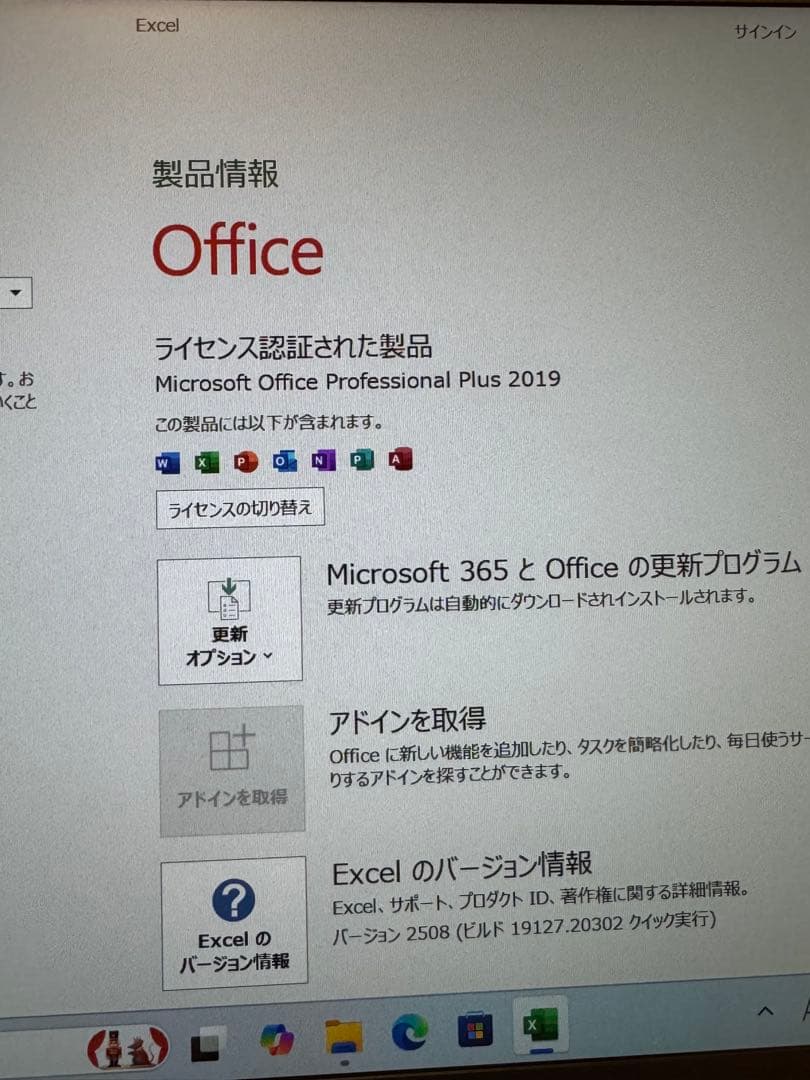Click the greyed アドインを取得 button
Image resolution: width=810 pixels, height=1080 pixels.
point(232,770)
